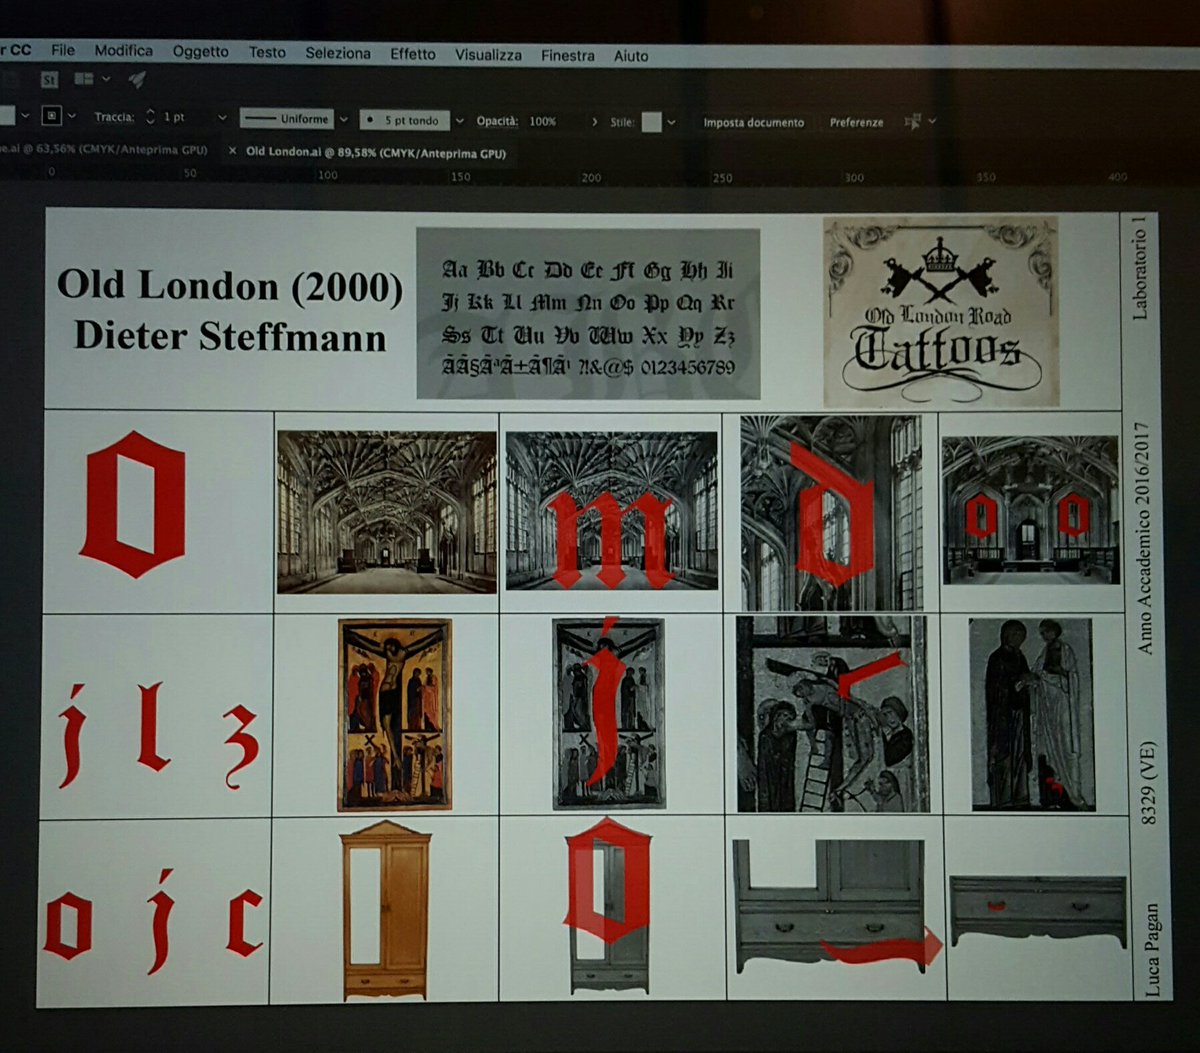Select the gray drawer chest image
The image size is (1200, 1053).
tap(1038, 911)
